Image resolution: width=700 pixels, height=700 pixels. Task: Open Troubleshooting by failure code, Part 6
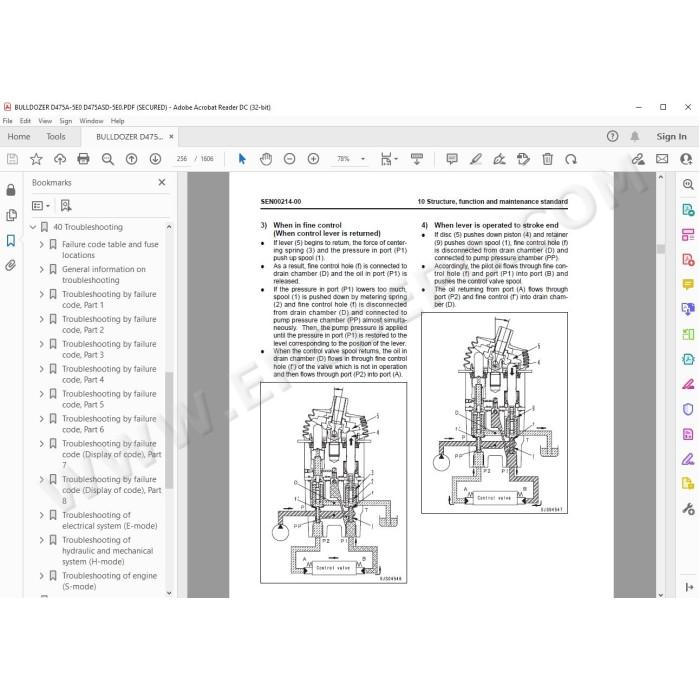109,424
